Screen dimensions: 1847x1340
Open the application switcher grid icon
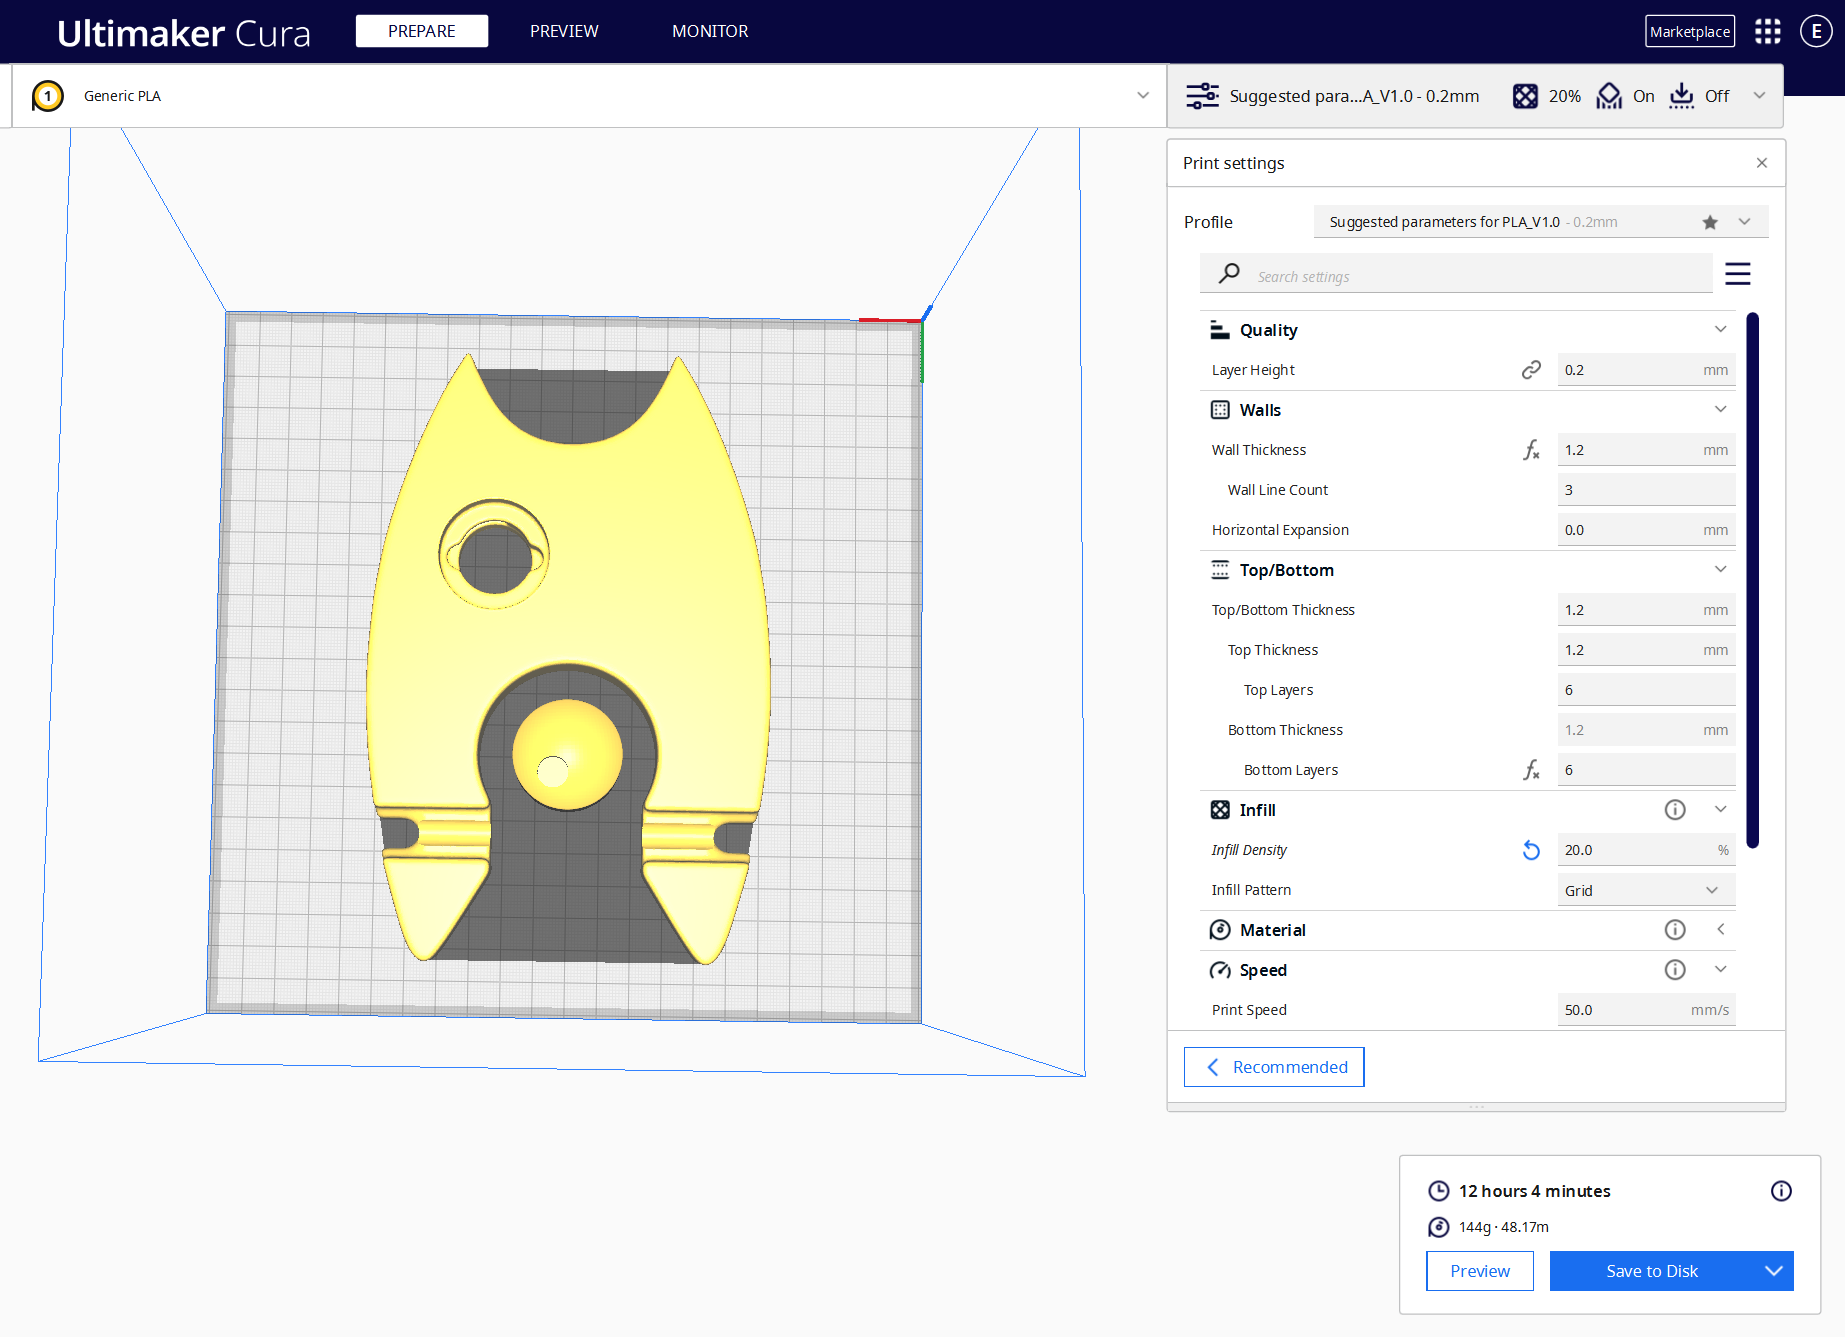1767,32
